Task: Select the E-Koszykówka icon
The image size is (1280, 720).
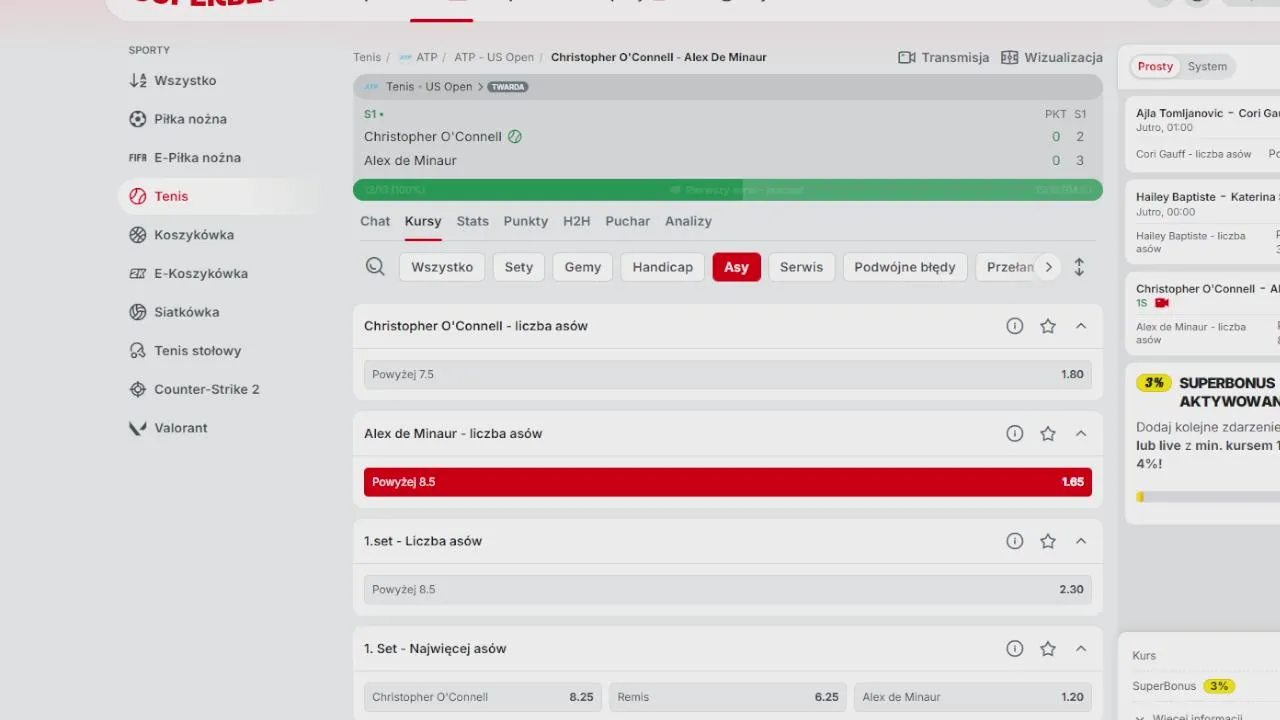Action: 138,274
